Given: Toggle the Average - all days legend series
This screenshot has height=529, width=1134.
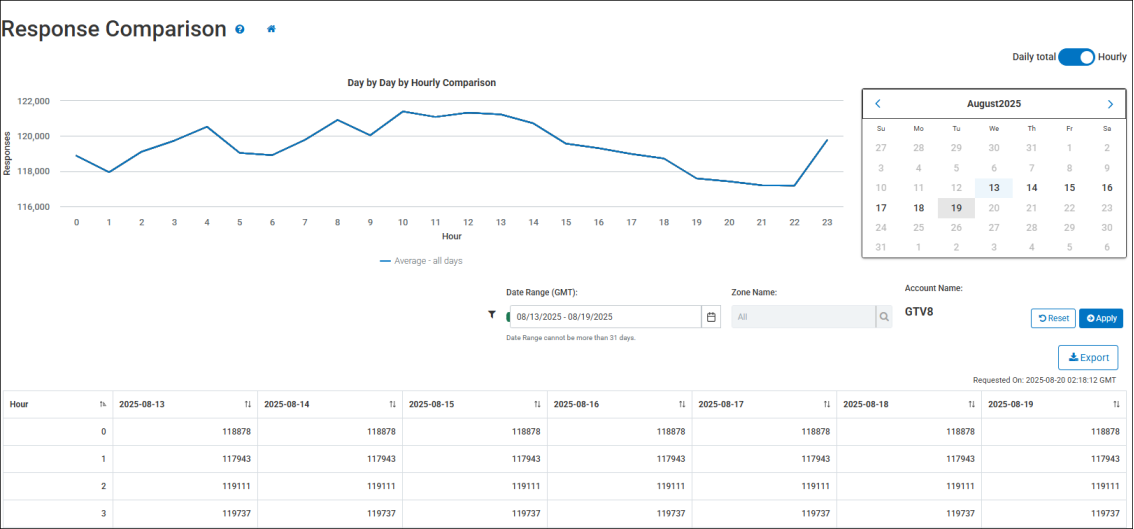Looking at the screenshot, I should [x=421, y=261].
